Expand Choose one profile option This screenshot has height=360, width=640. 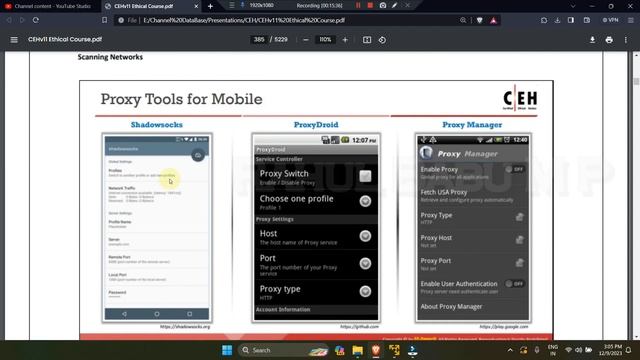coord(365,201)
